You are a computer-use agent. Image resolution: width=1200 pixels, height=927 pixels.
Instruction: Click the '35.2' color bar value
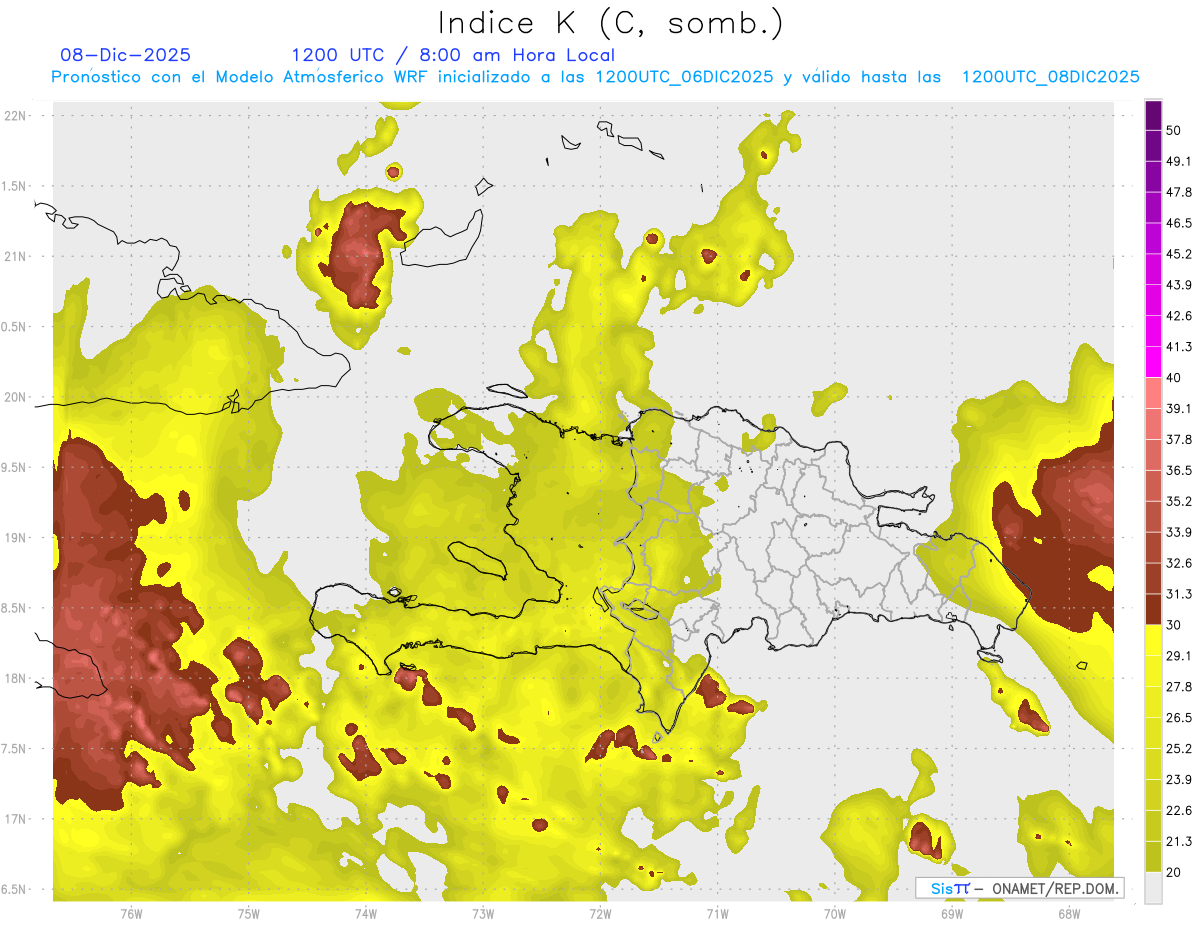point(1179,501)
